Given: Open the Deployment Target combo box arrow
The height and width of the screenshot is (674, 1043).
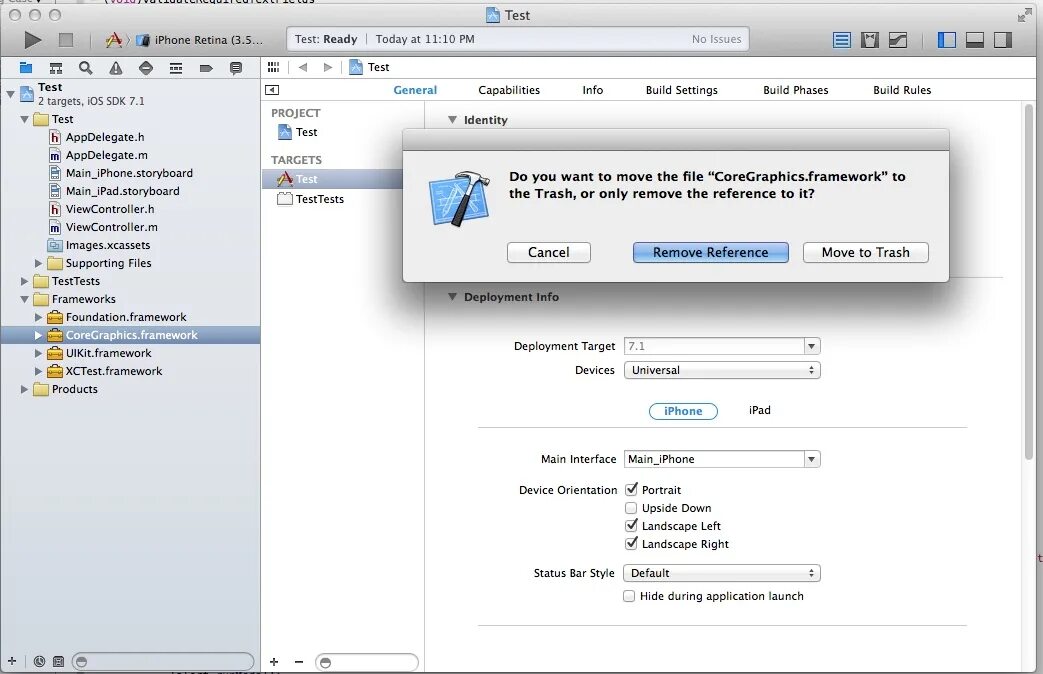Looking at the screenshot, I should pyautogui.click(x=812, y=346).
